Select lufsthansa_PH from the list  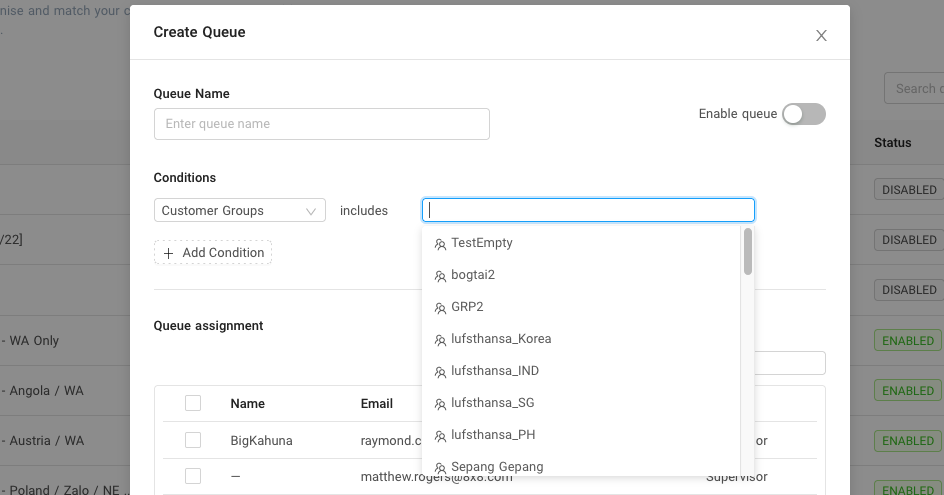tap(493, 435)
